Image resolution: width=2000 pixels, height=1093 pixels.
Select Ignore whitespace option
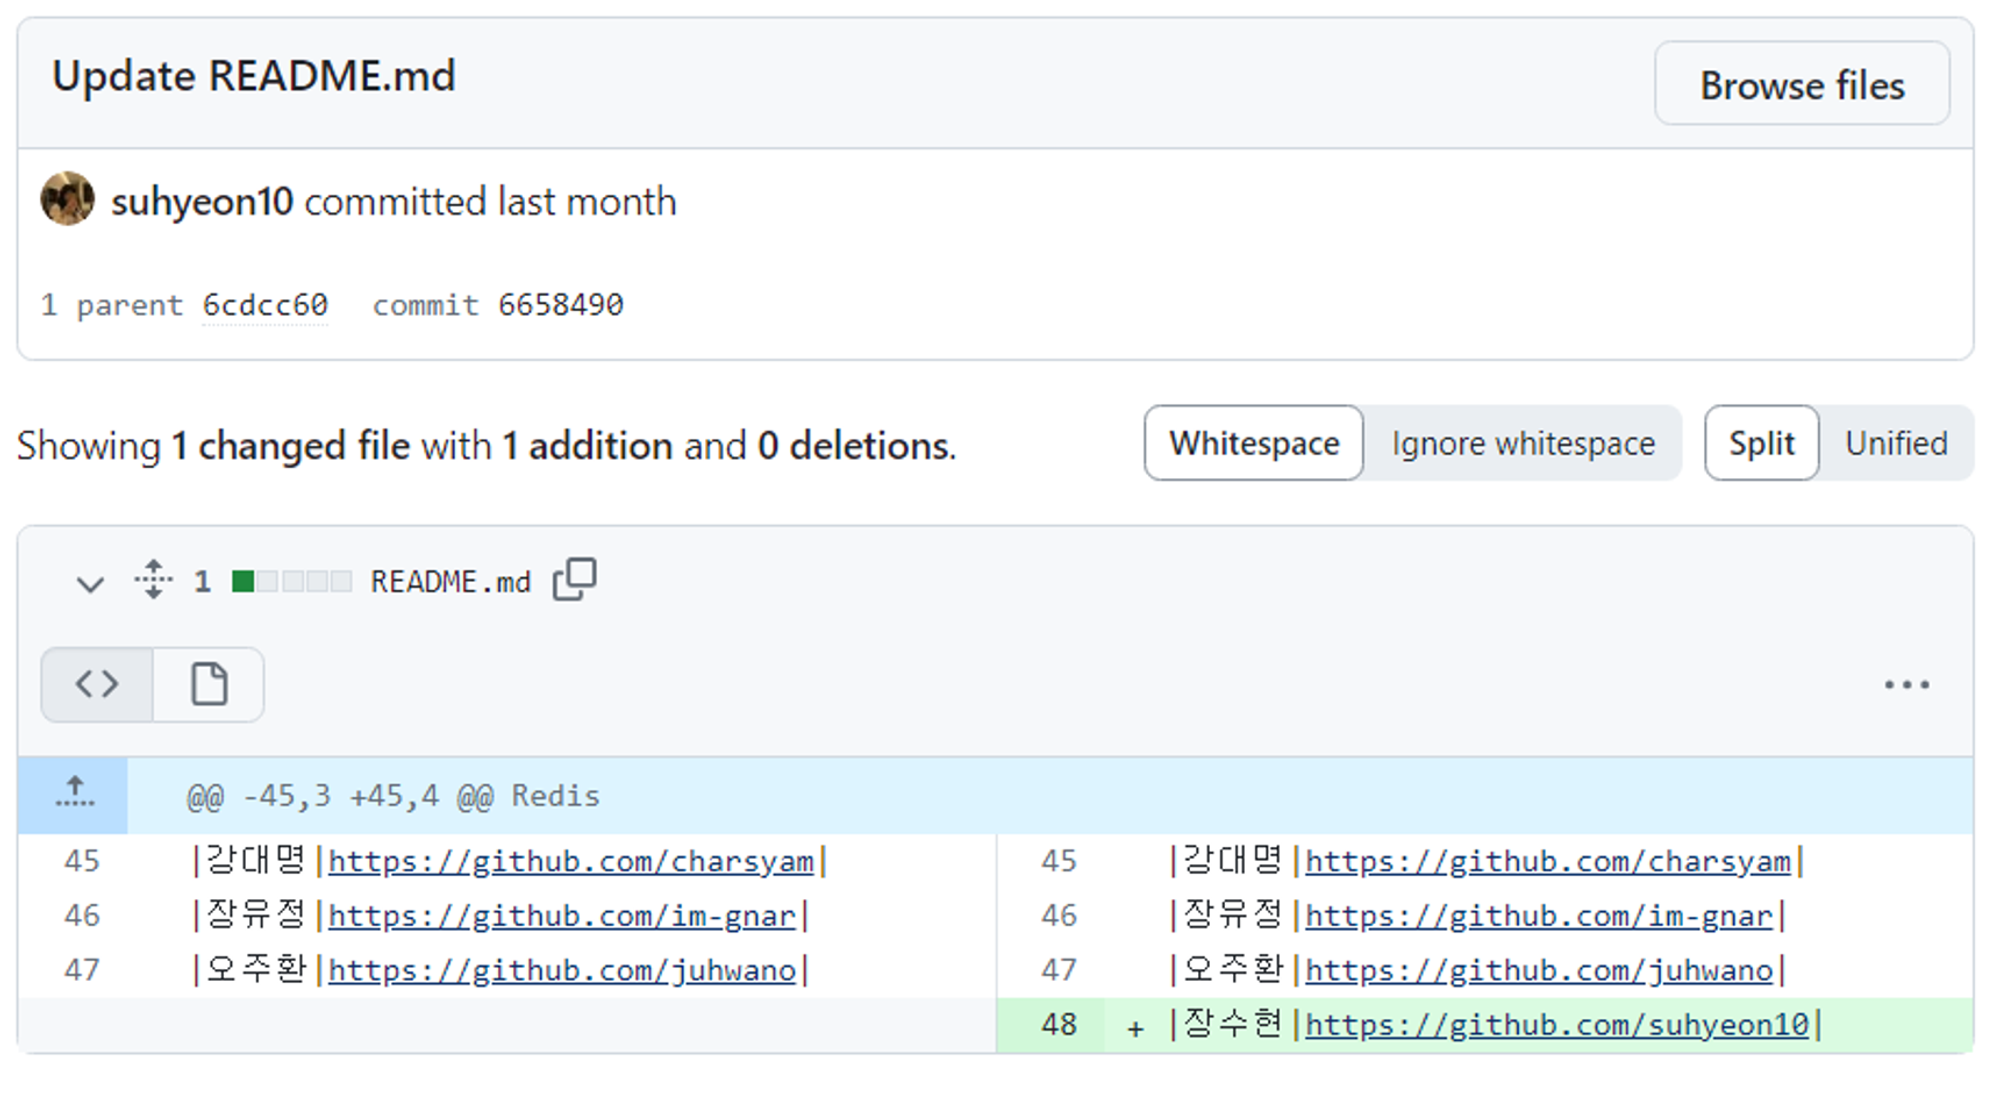[1523, 443]
